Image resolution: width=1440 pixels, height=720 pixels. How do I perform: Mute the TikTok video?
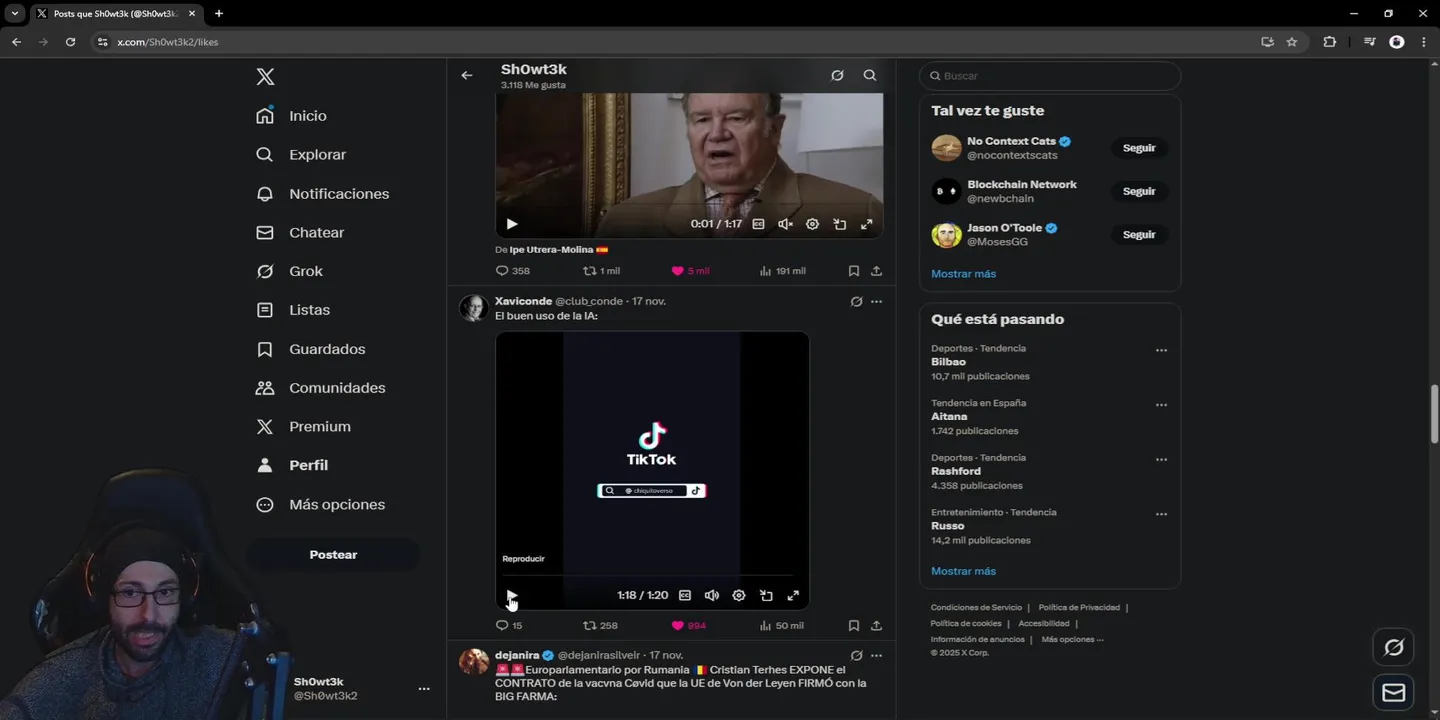[x=712, y=596]
